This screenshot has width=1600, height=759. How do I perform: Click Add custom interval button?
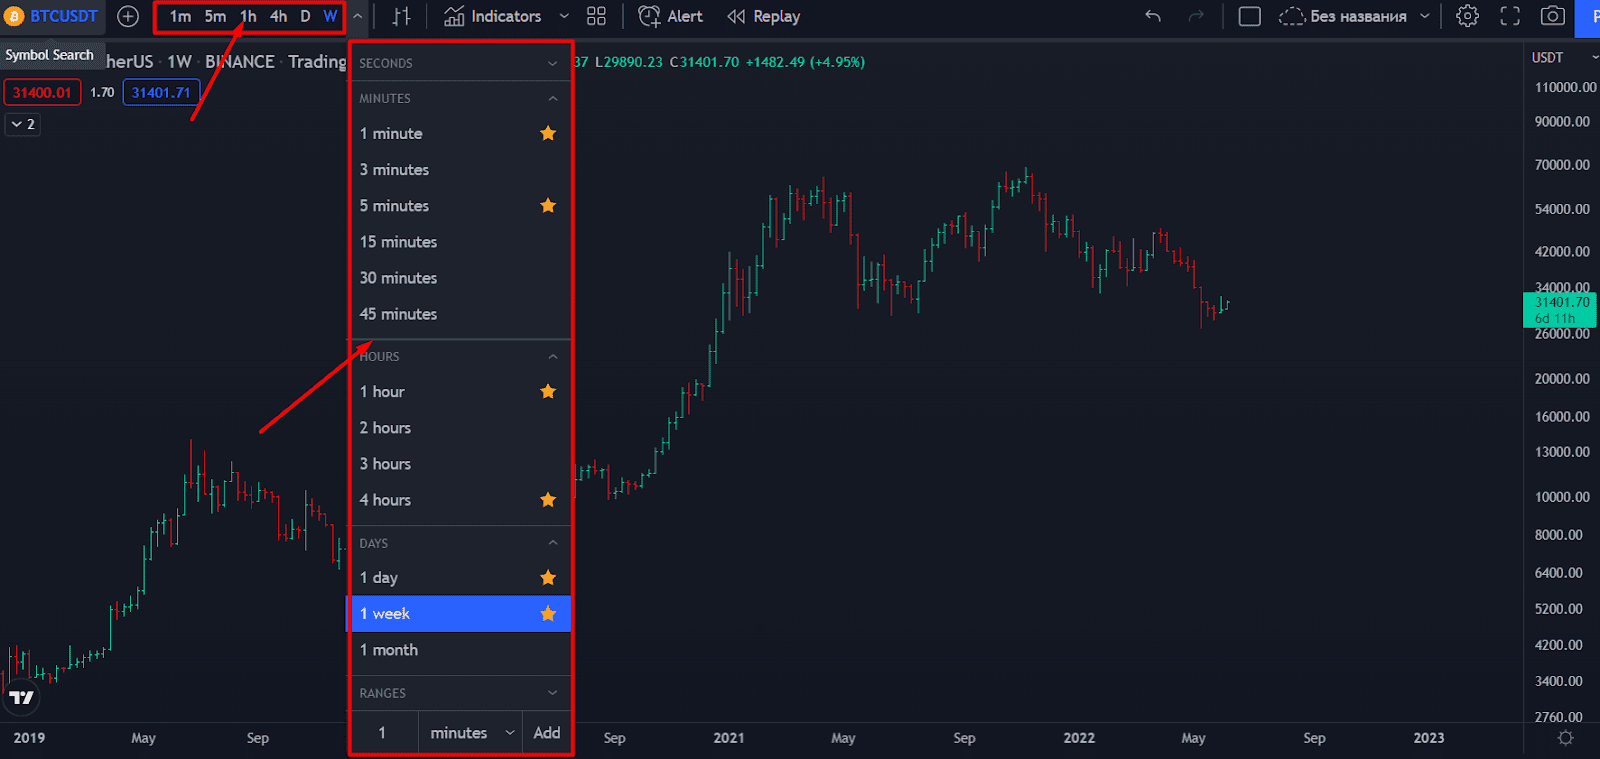tap(547, 733)
